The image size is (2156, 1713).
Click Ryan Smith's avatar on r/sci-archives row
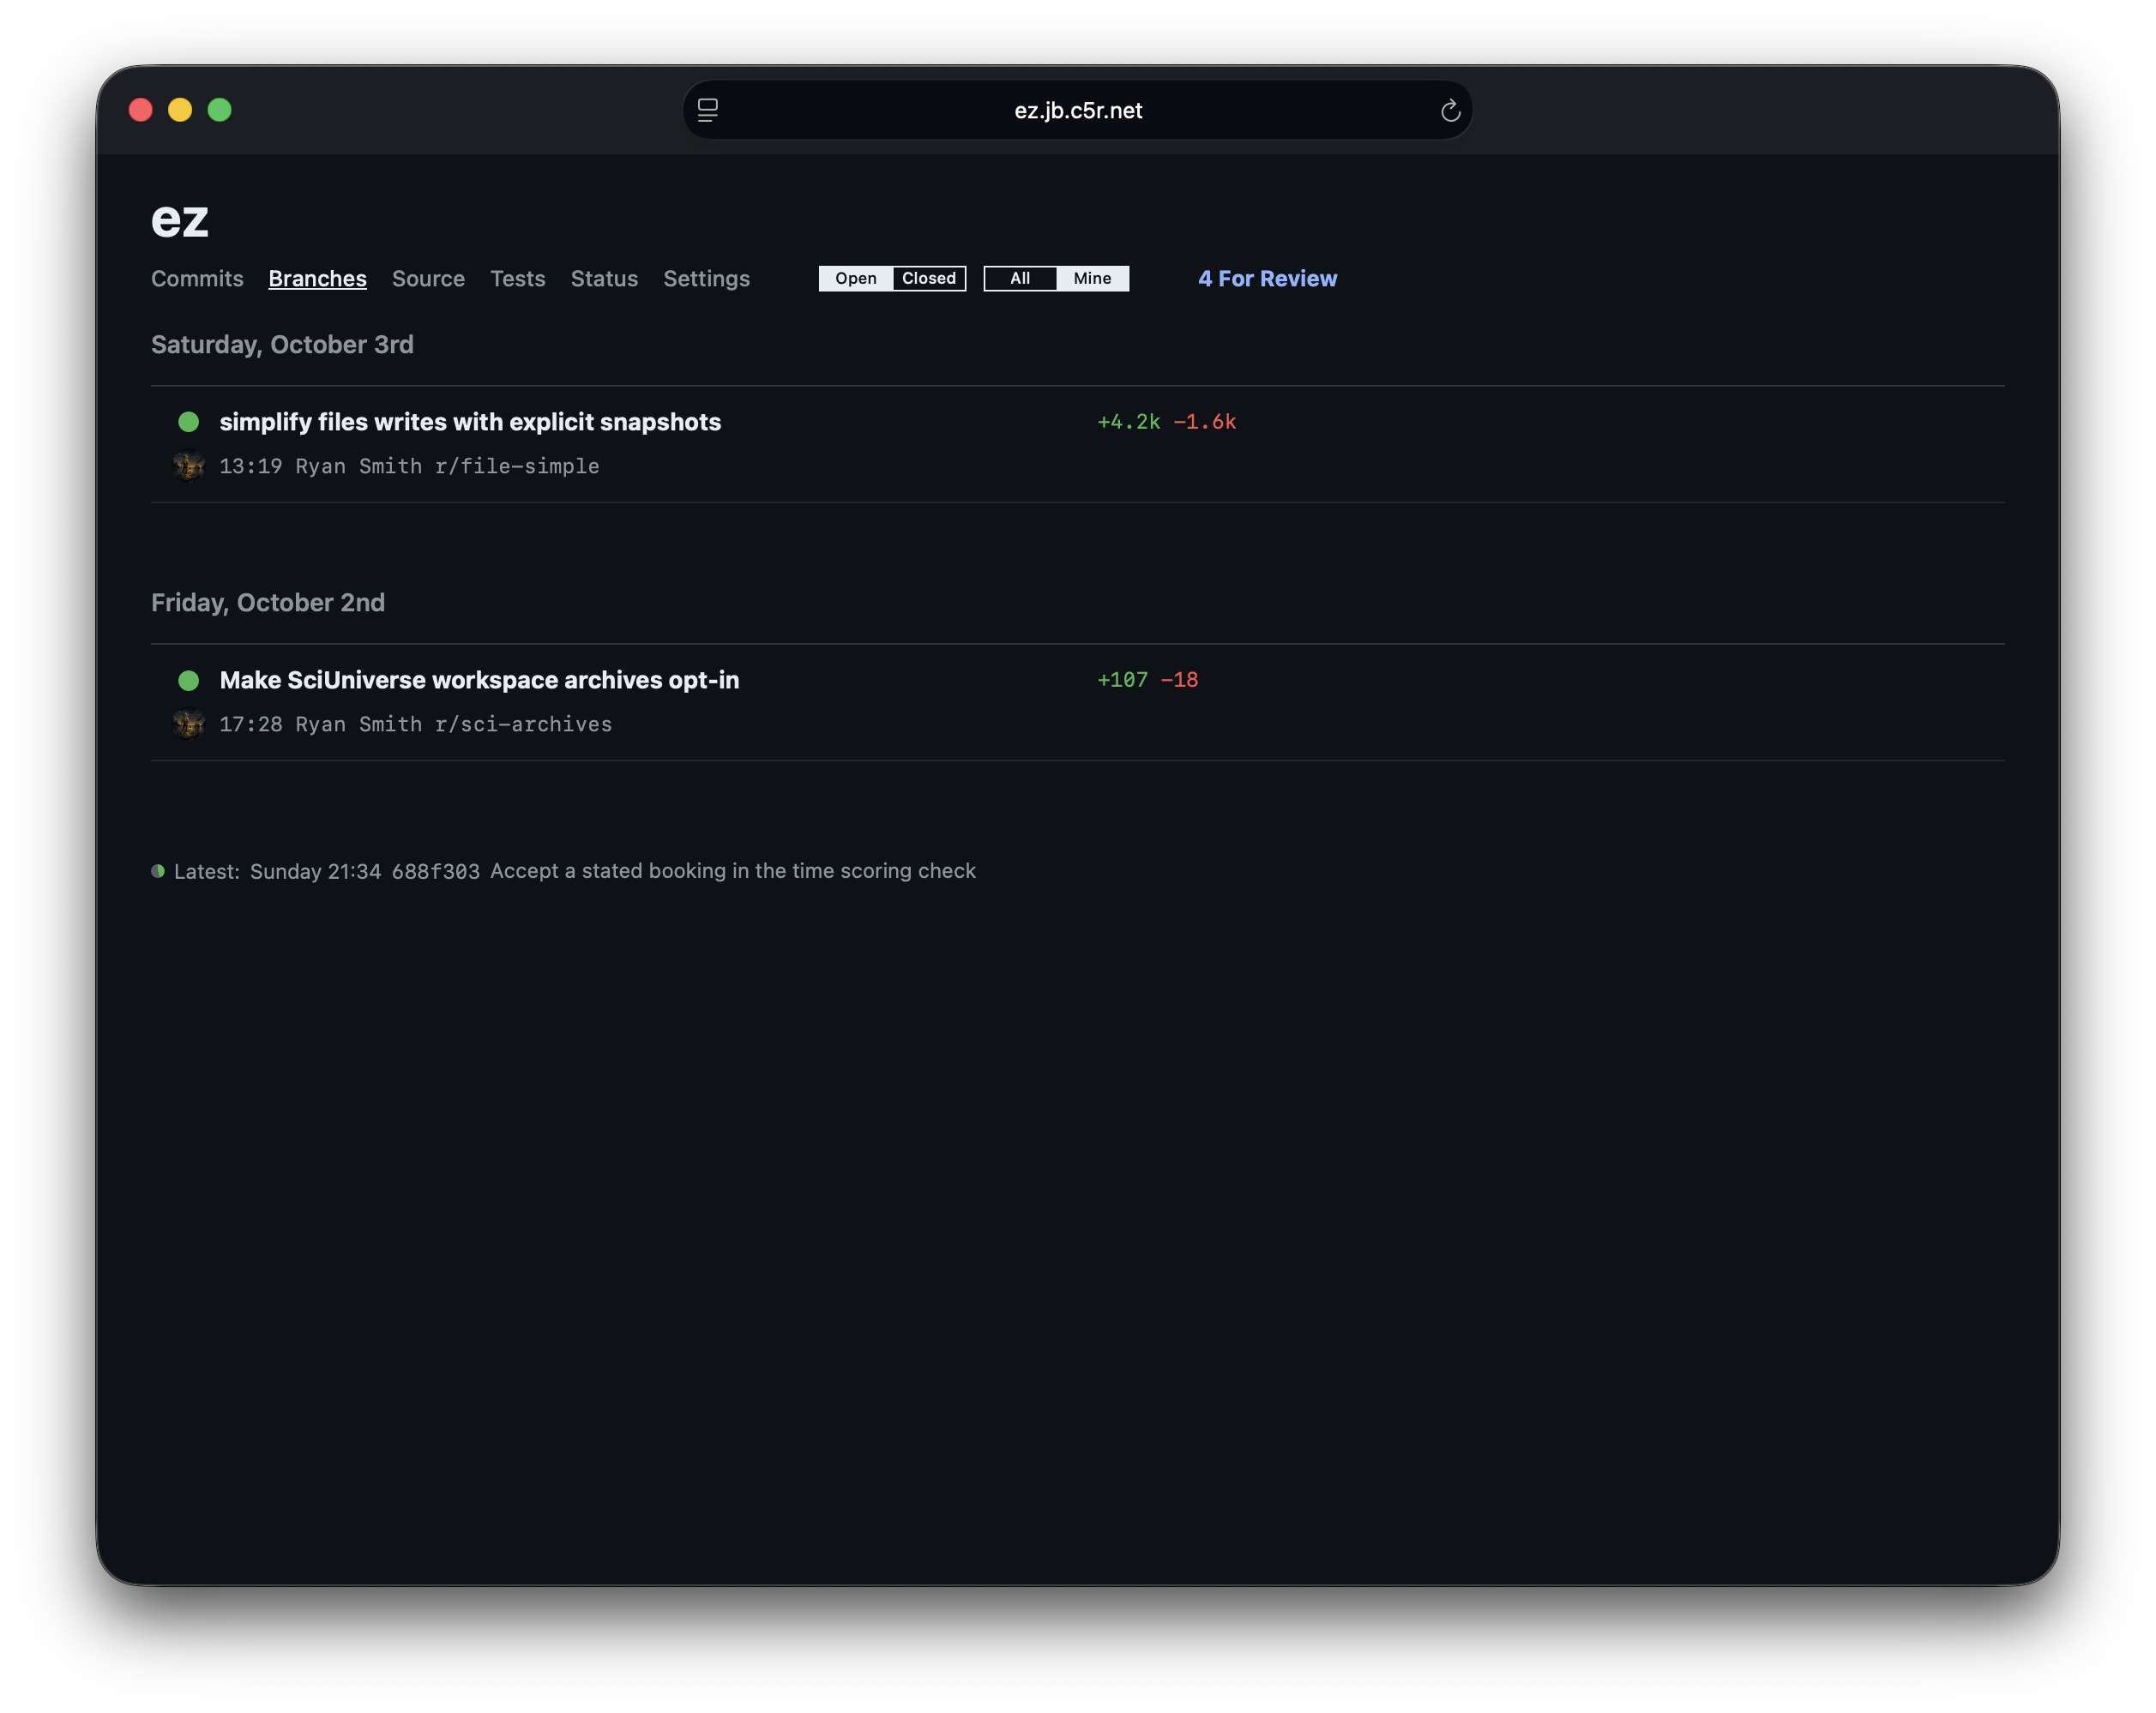[x=189, y=724]
